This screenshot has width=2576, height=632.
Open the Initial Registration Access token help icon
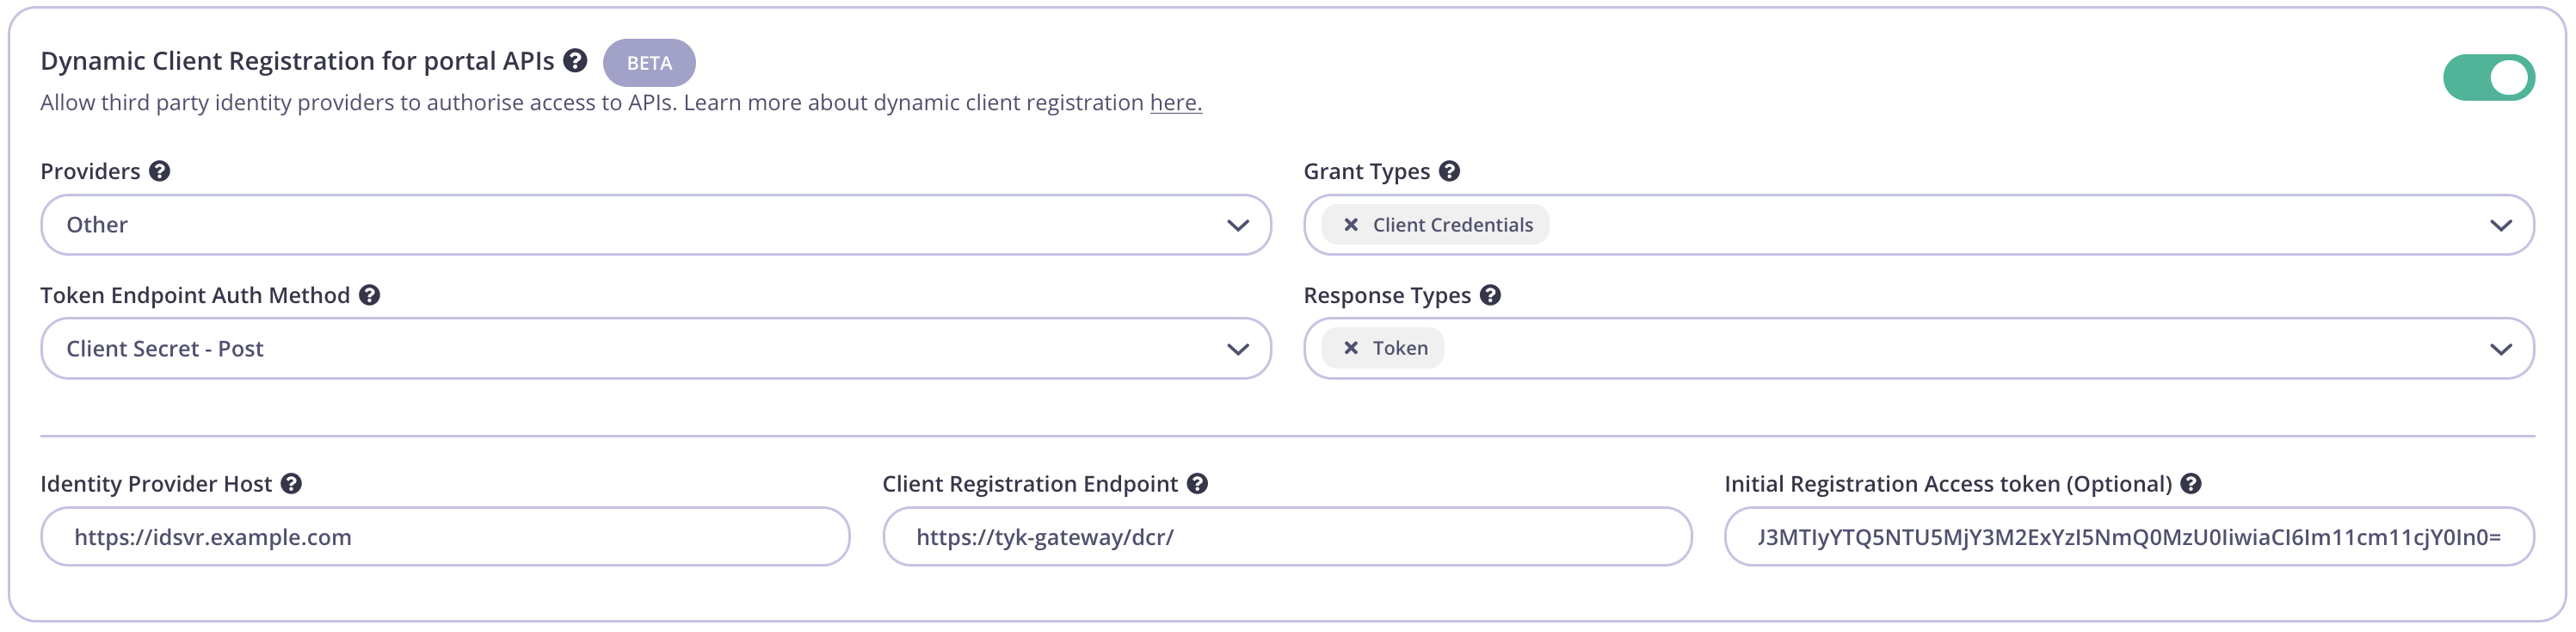click(2190, 483)
